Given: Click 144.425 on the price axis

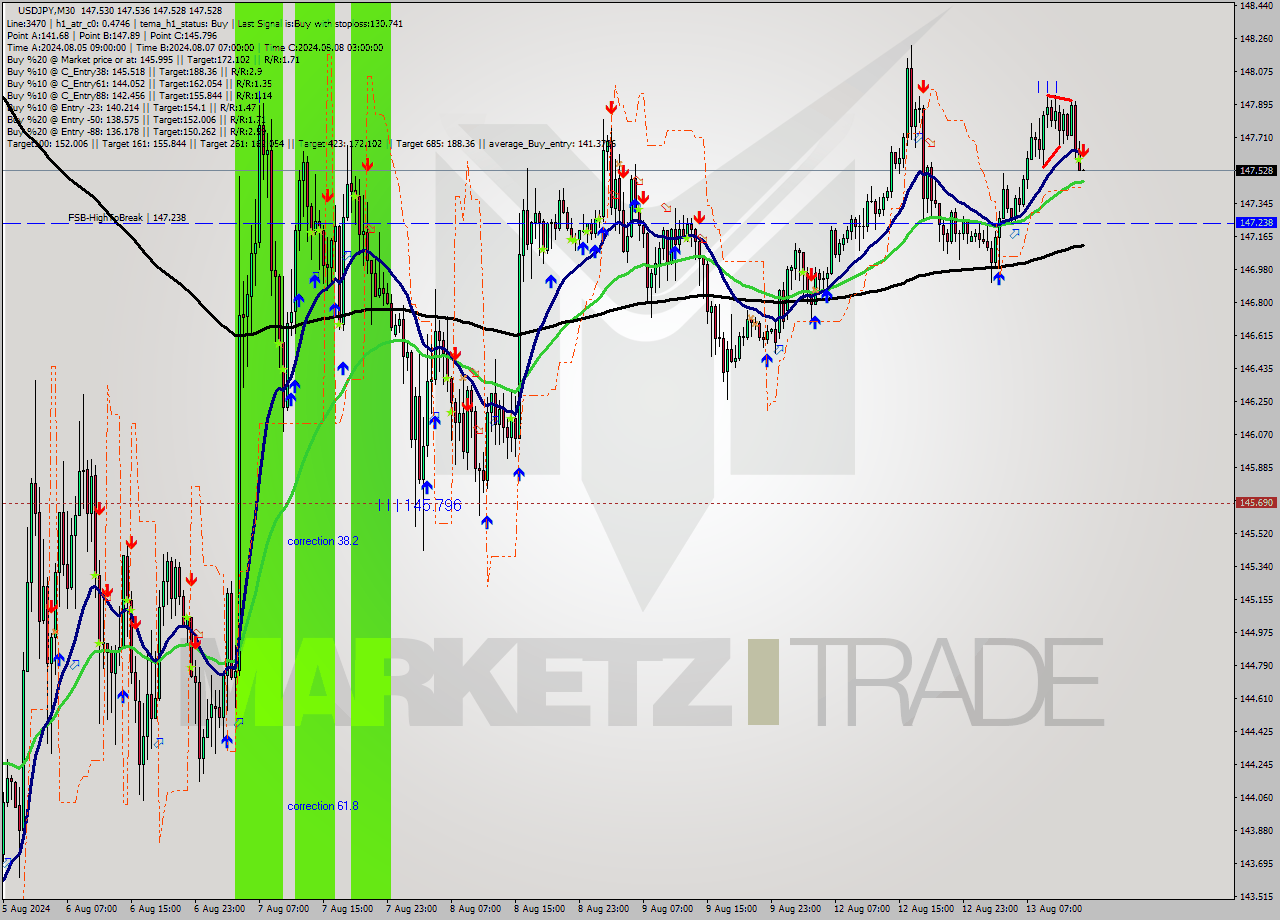Looking at the screenshot, I should (x=1256, y=732).
